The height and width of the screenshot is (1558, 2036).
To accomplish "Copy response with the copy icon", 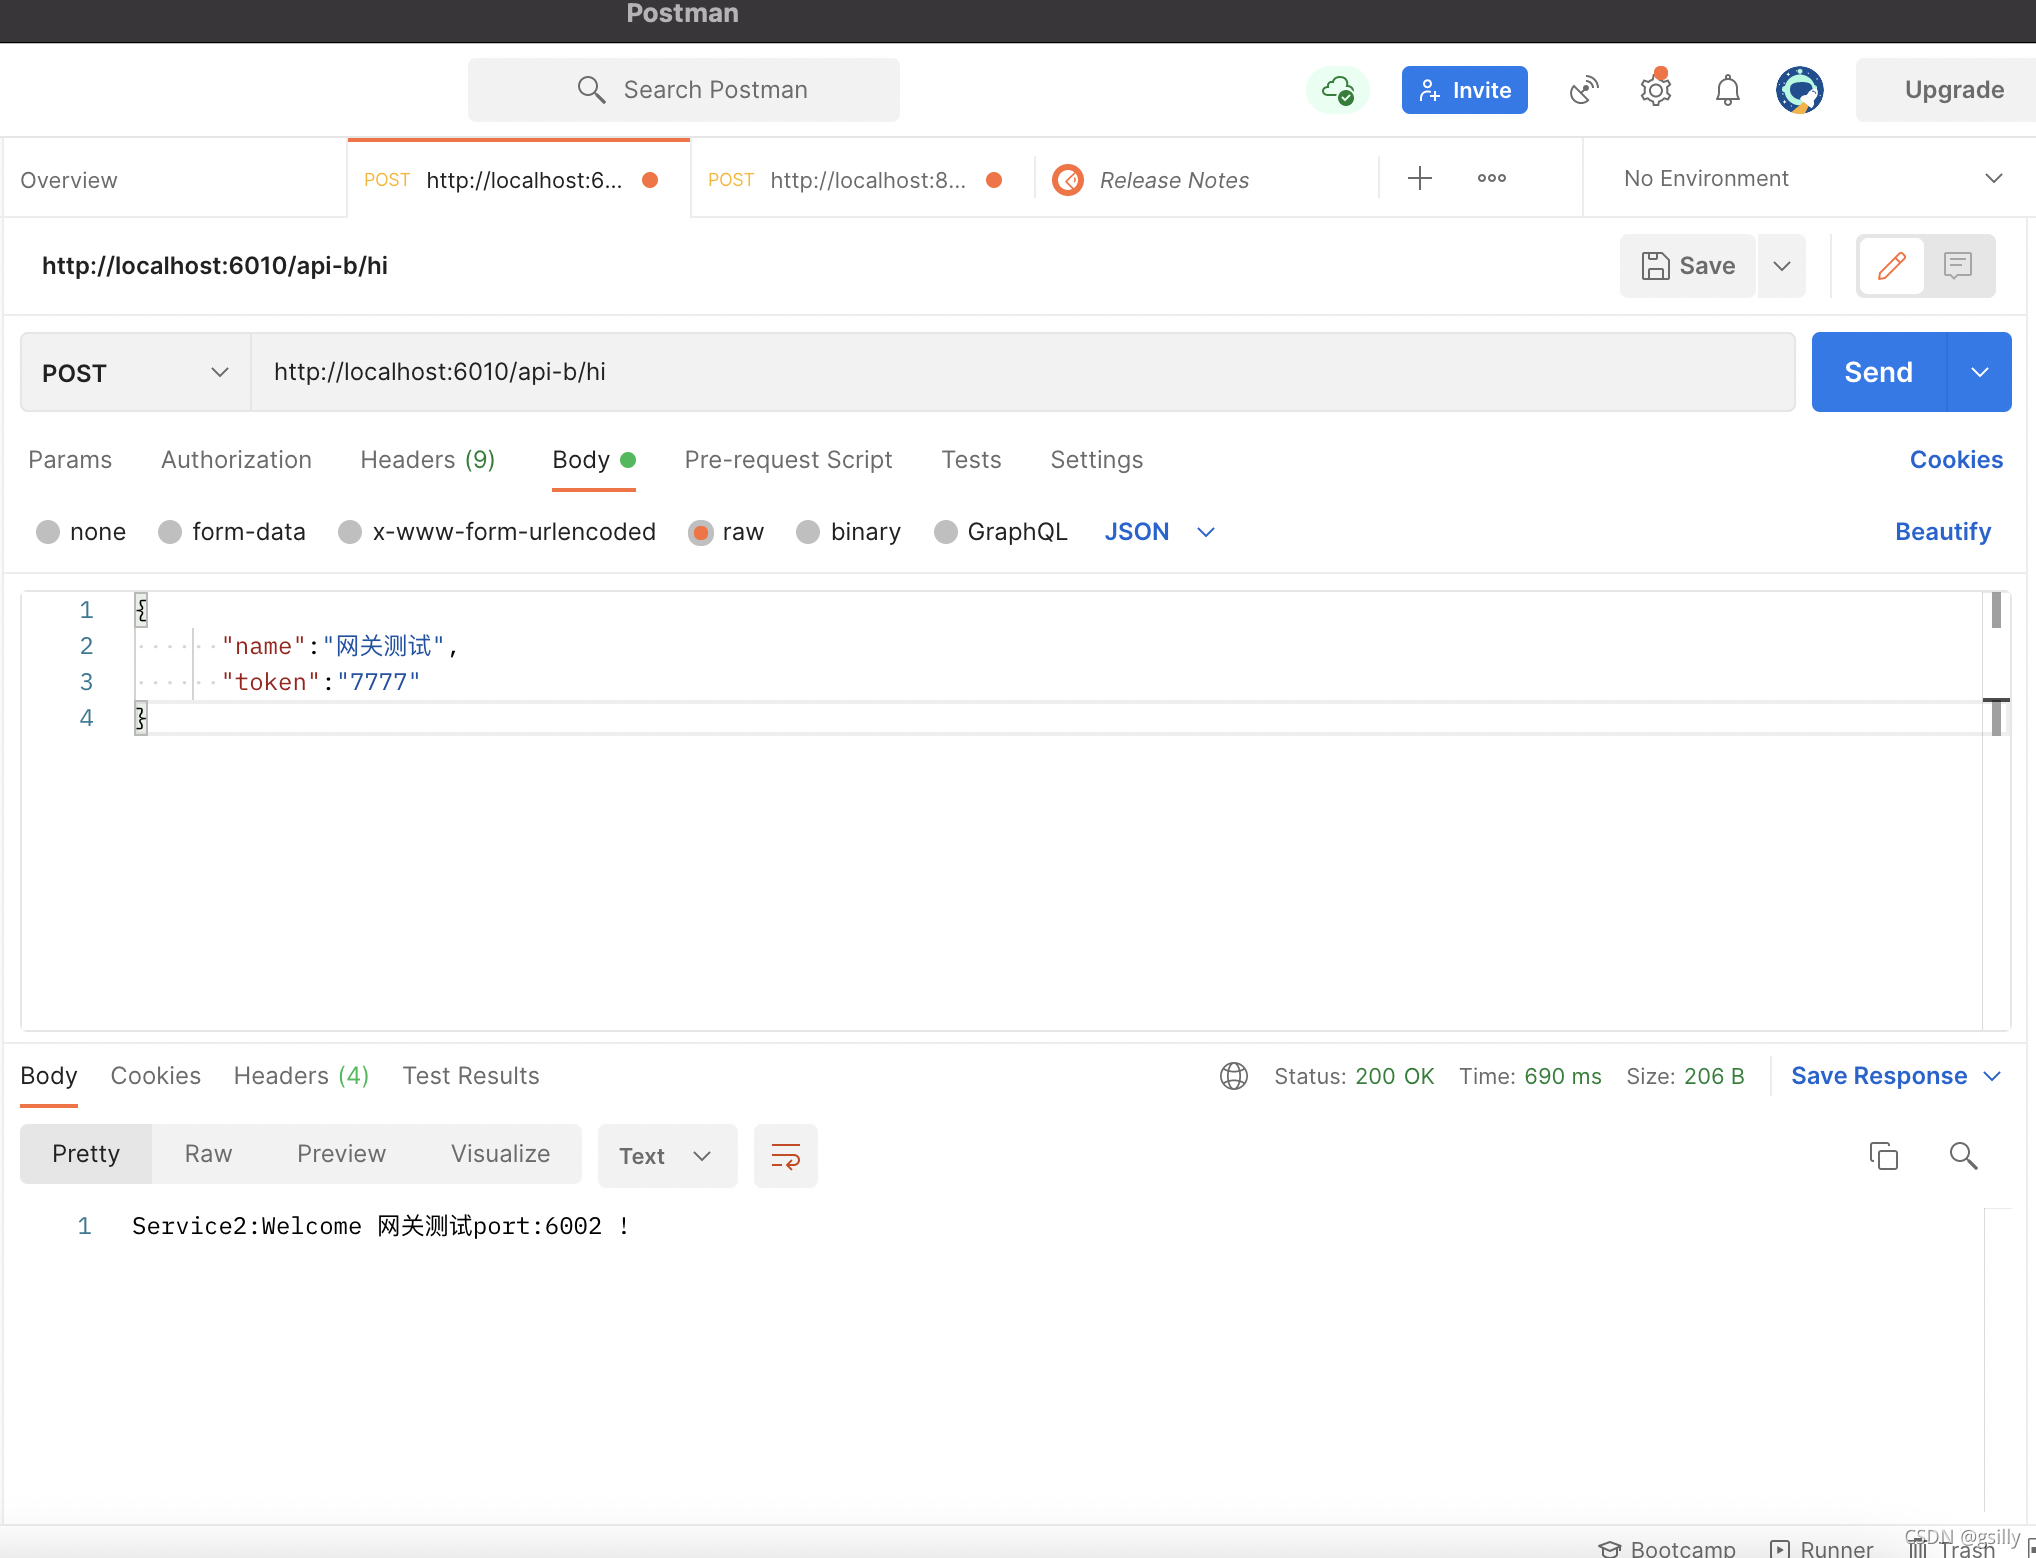I will [1883, 1156].
